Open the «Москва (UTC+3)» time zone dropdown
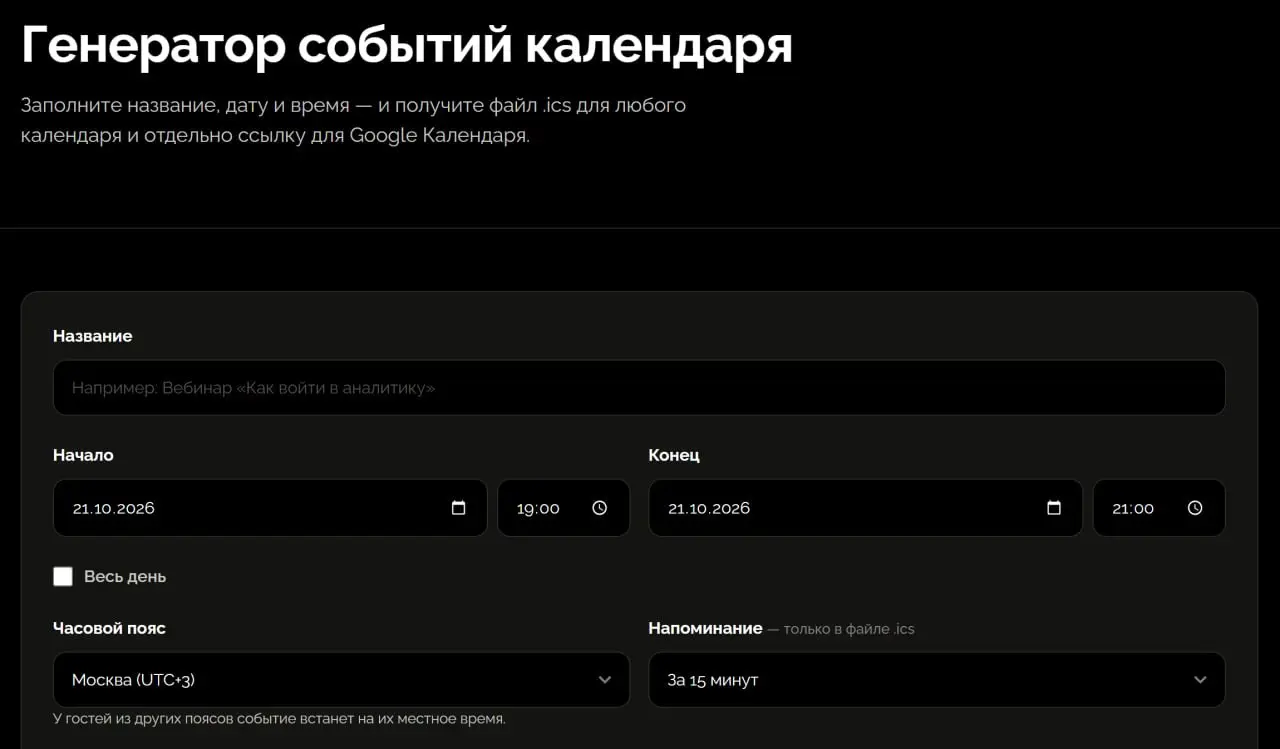Viewport: 1280px width, 749px height. (x=341, y=680)
